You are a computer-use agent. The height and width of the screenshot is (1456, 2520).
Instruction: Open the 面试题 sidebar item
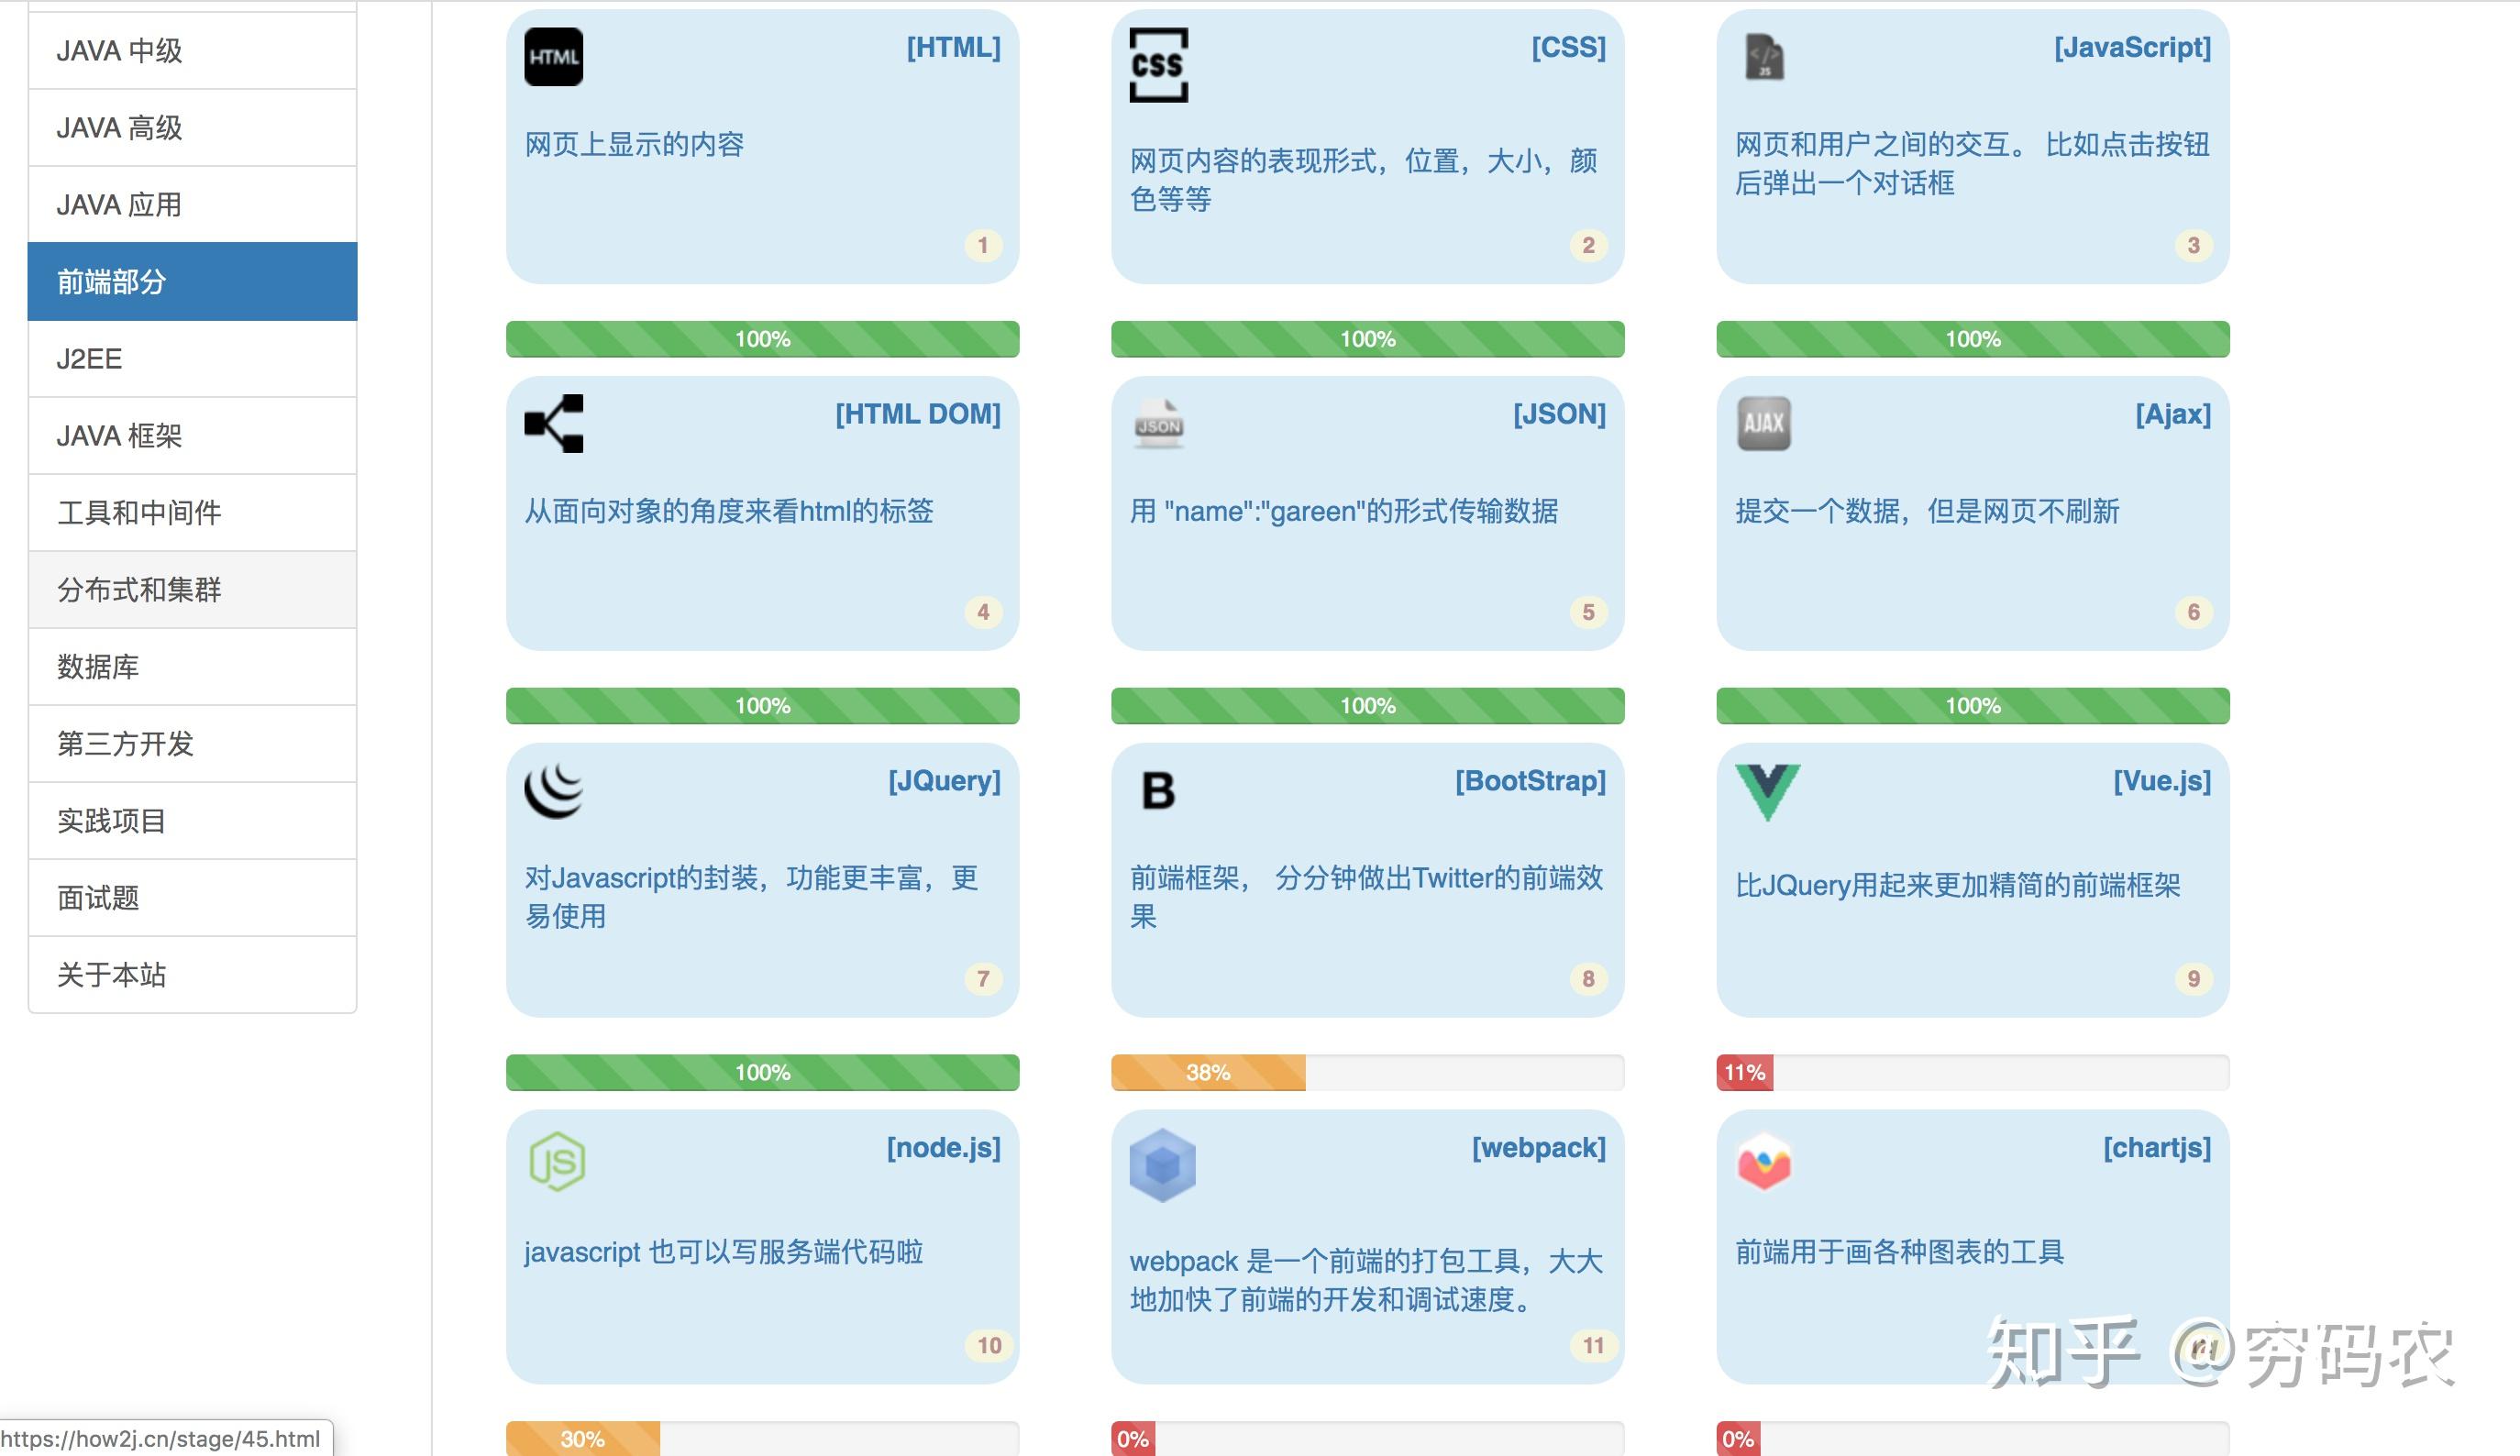[192, 897]
